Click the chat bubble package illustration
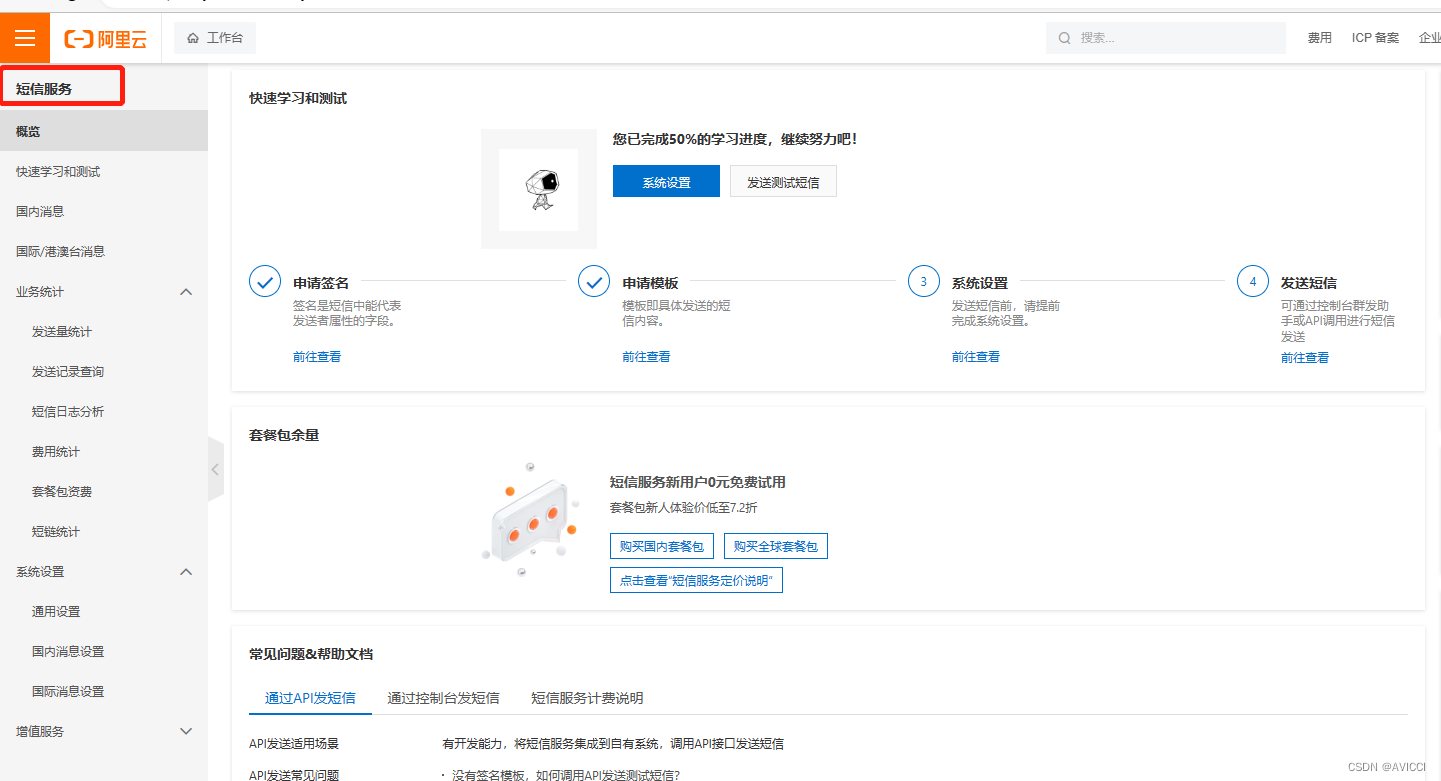 (x=530, y=520)
